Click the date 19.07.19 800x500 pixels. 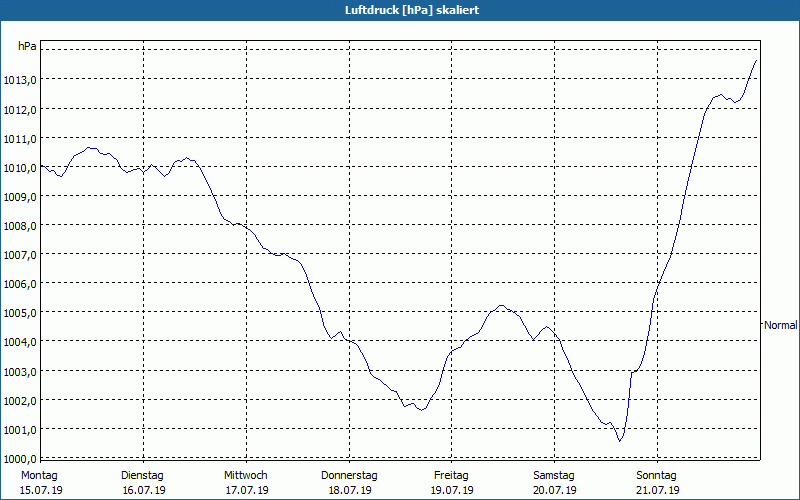click(x=452, y=490)
